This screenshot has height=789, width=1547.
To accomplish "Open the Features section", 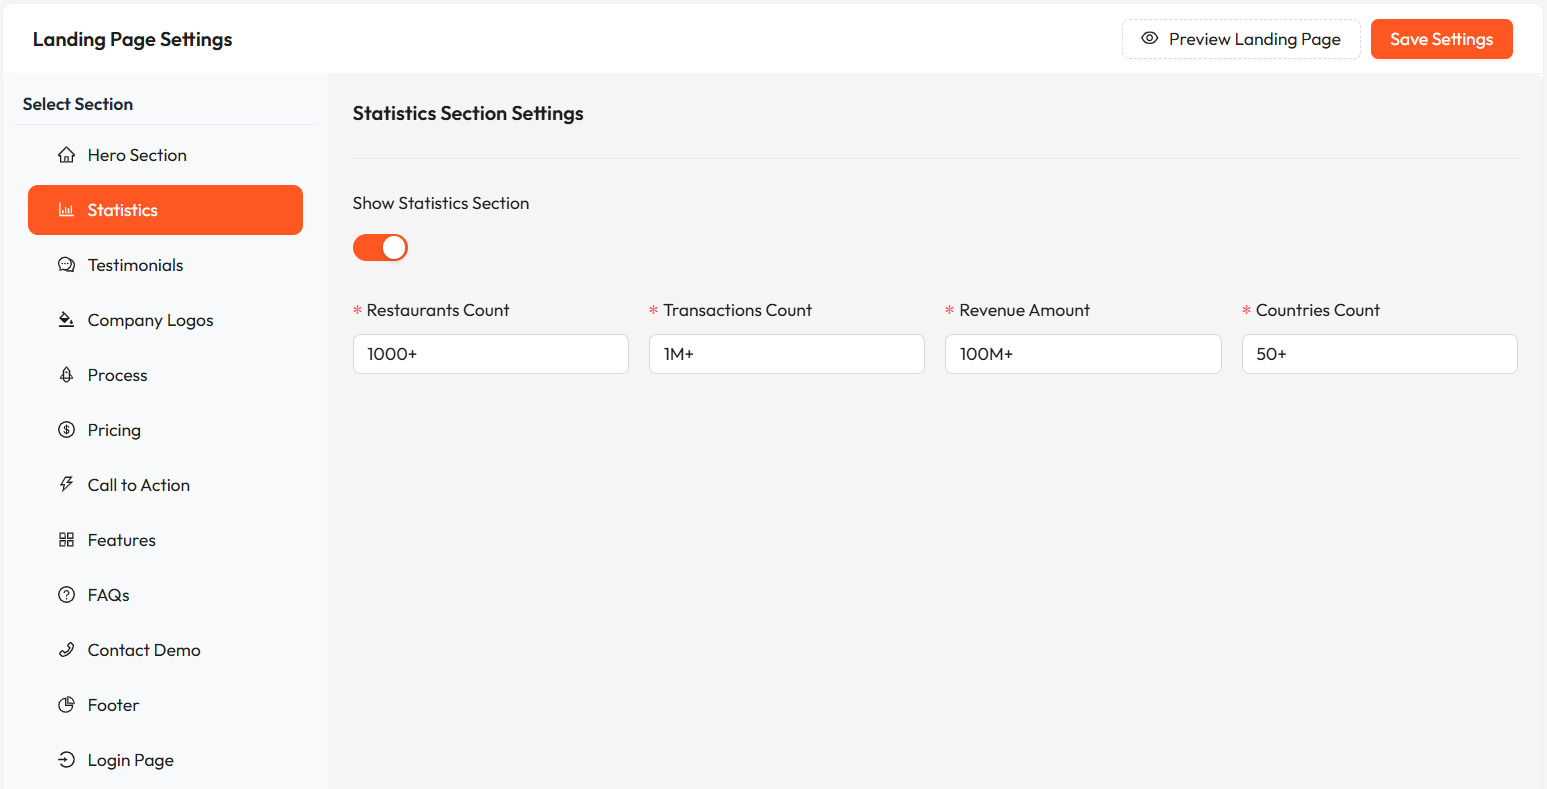I will coord(165,540).
